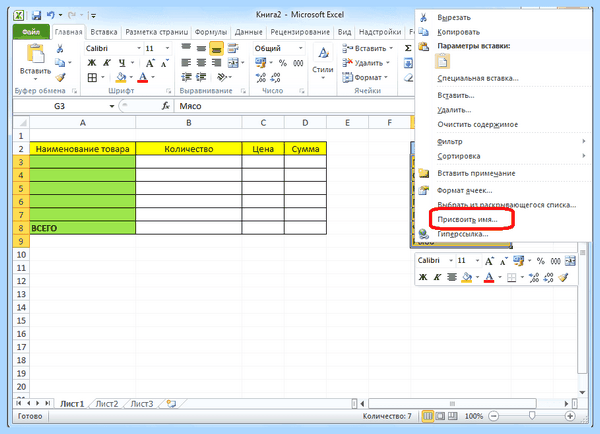Click the Insert Function fx button
Viewport: 600px width, 434px height.
click(x=166, y=106)
